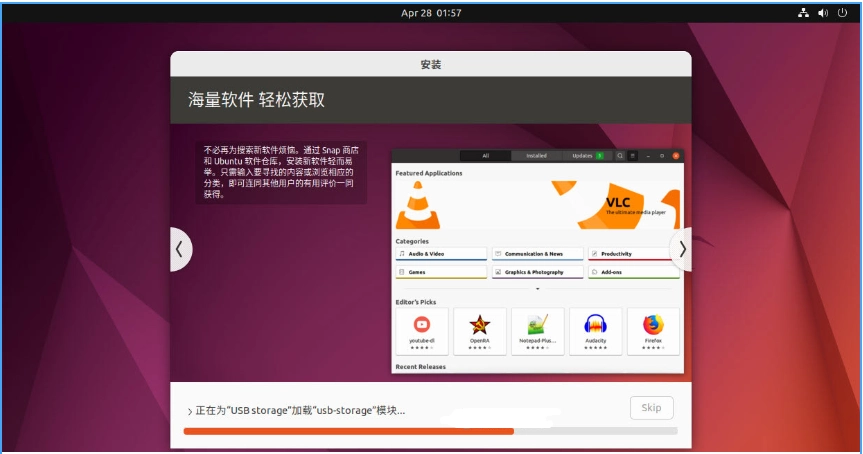Screen dimensions: 863x454
Task: Select the Updates tab in software preview
Action: click(587, 156)
